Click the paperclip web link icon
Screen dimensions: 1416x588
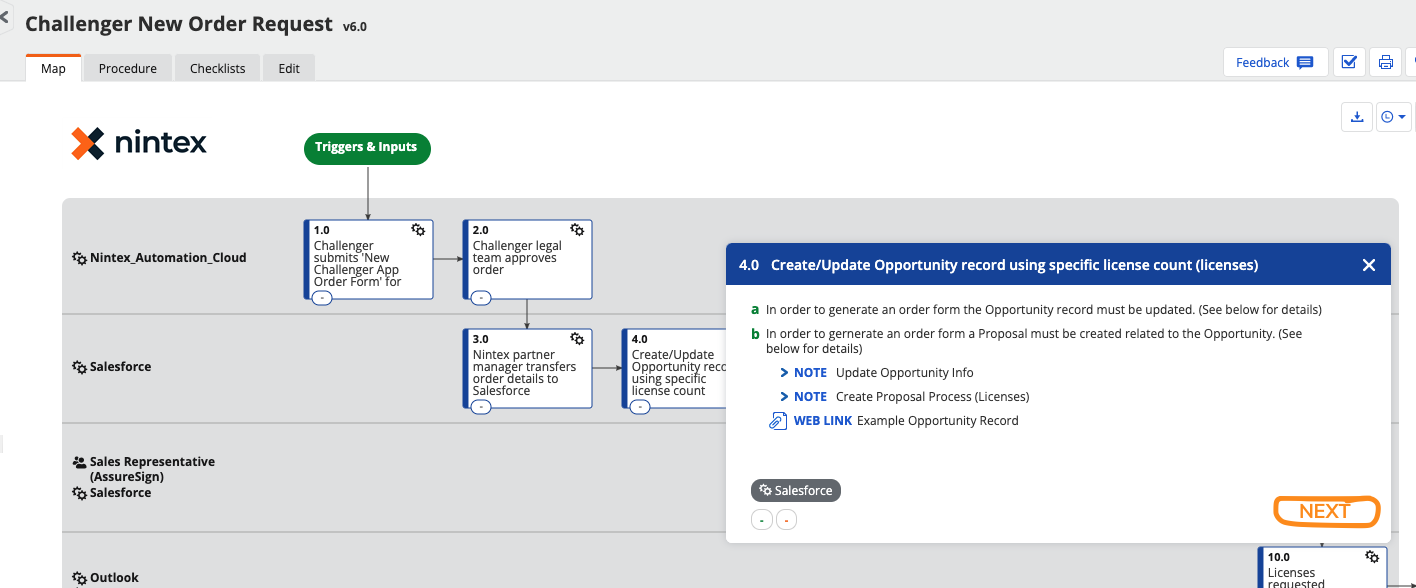(x=777, y=421)
